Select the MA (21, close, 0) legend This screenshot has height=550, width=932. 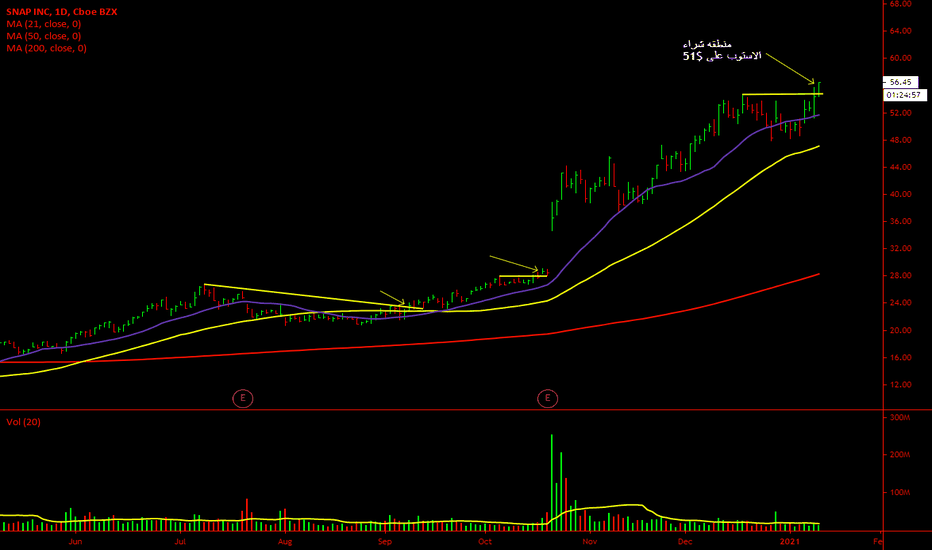tap(44, 24)
